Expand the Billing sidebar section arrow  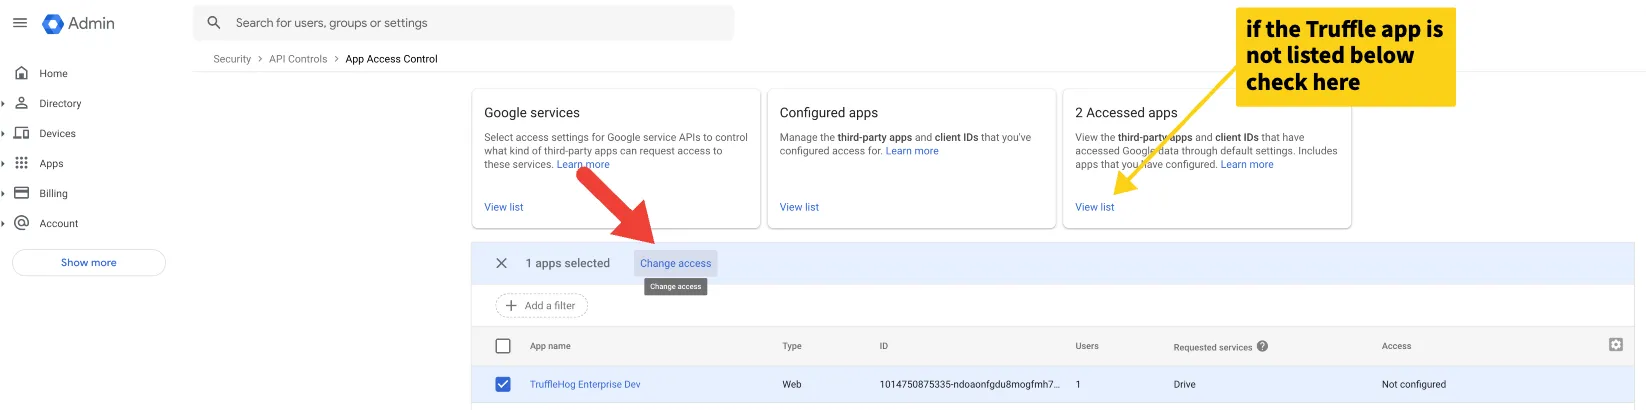(4, 193)
